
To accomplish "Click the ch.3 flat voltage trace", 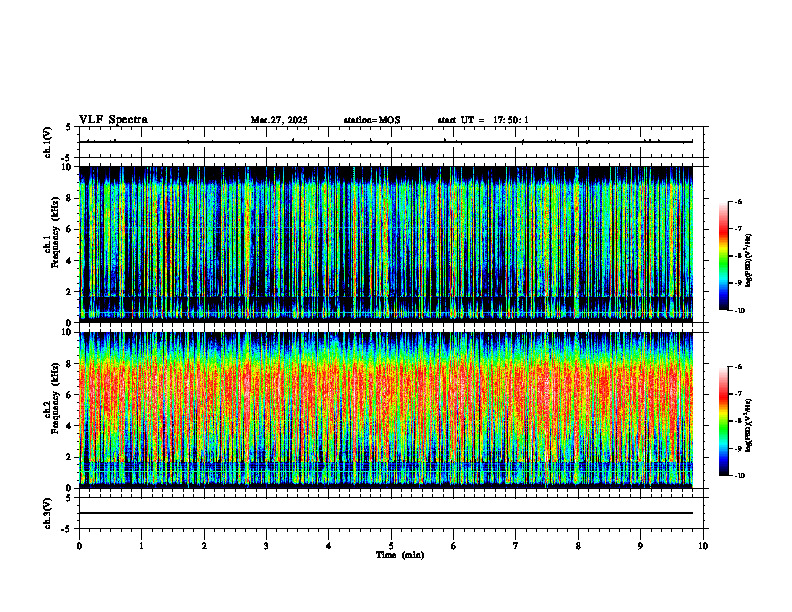I will coord(386,513).
